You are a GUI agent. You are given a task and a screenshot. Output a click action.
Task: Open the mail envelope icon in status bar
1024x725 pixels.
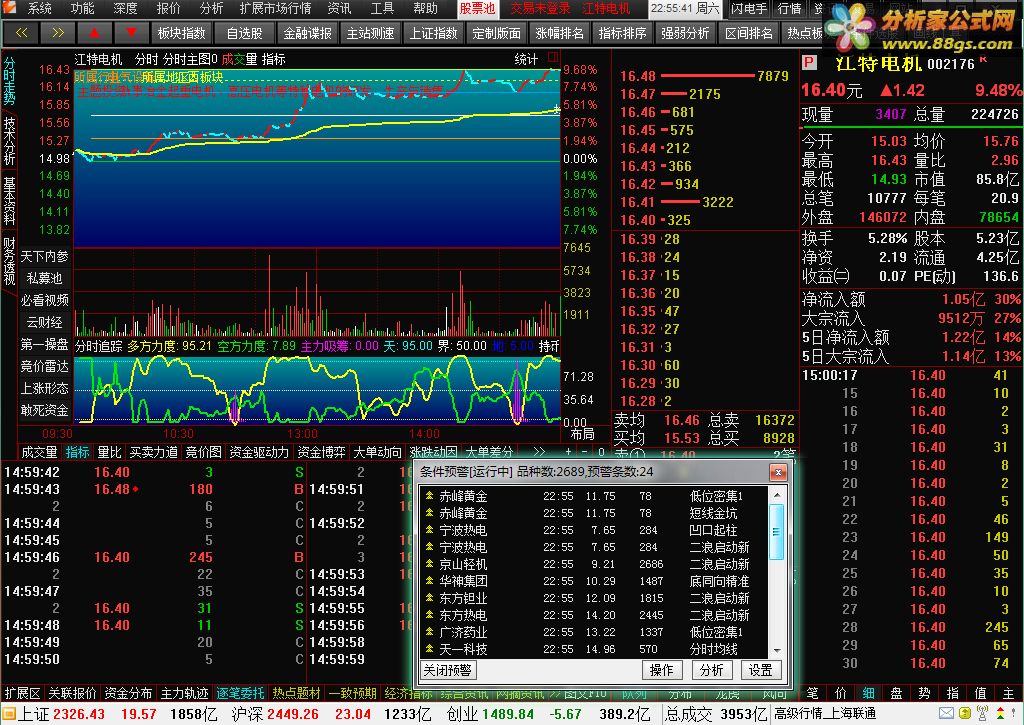[x=946, y=713]
